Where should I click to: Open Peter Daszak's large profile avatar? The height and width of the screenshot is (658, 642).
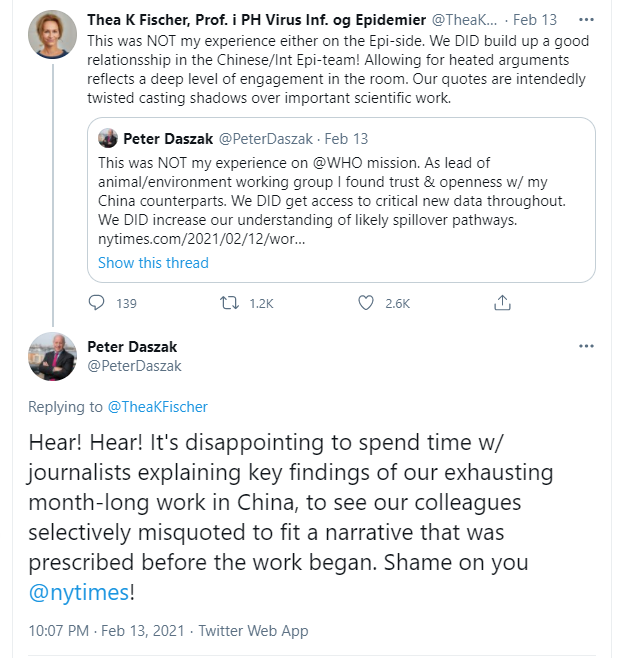point(52,357)
